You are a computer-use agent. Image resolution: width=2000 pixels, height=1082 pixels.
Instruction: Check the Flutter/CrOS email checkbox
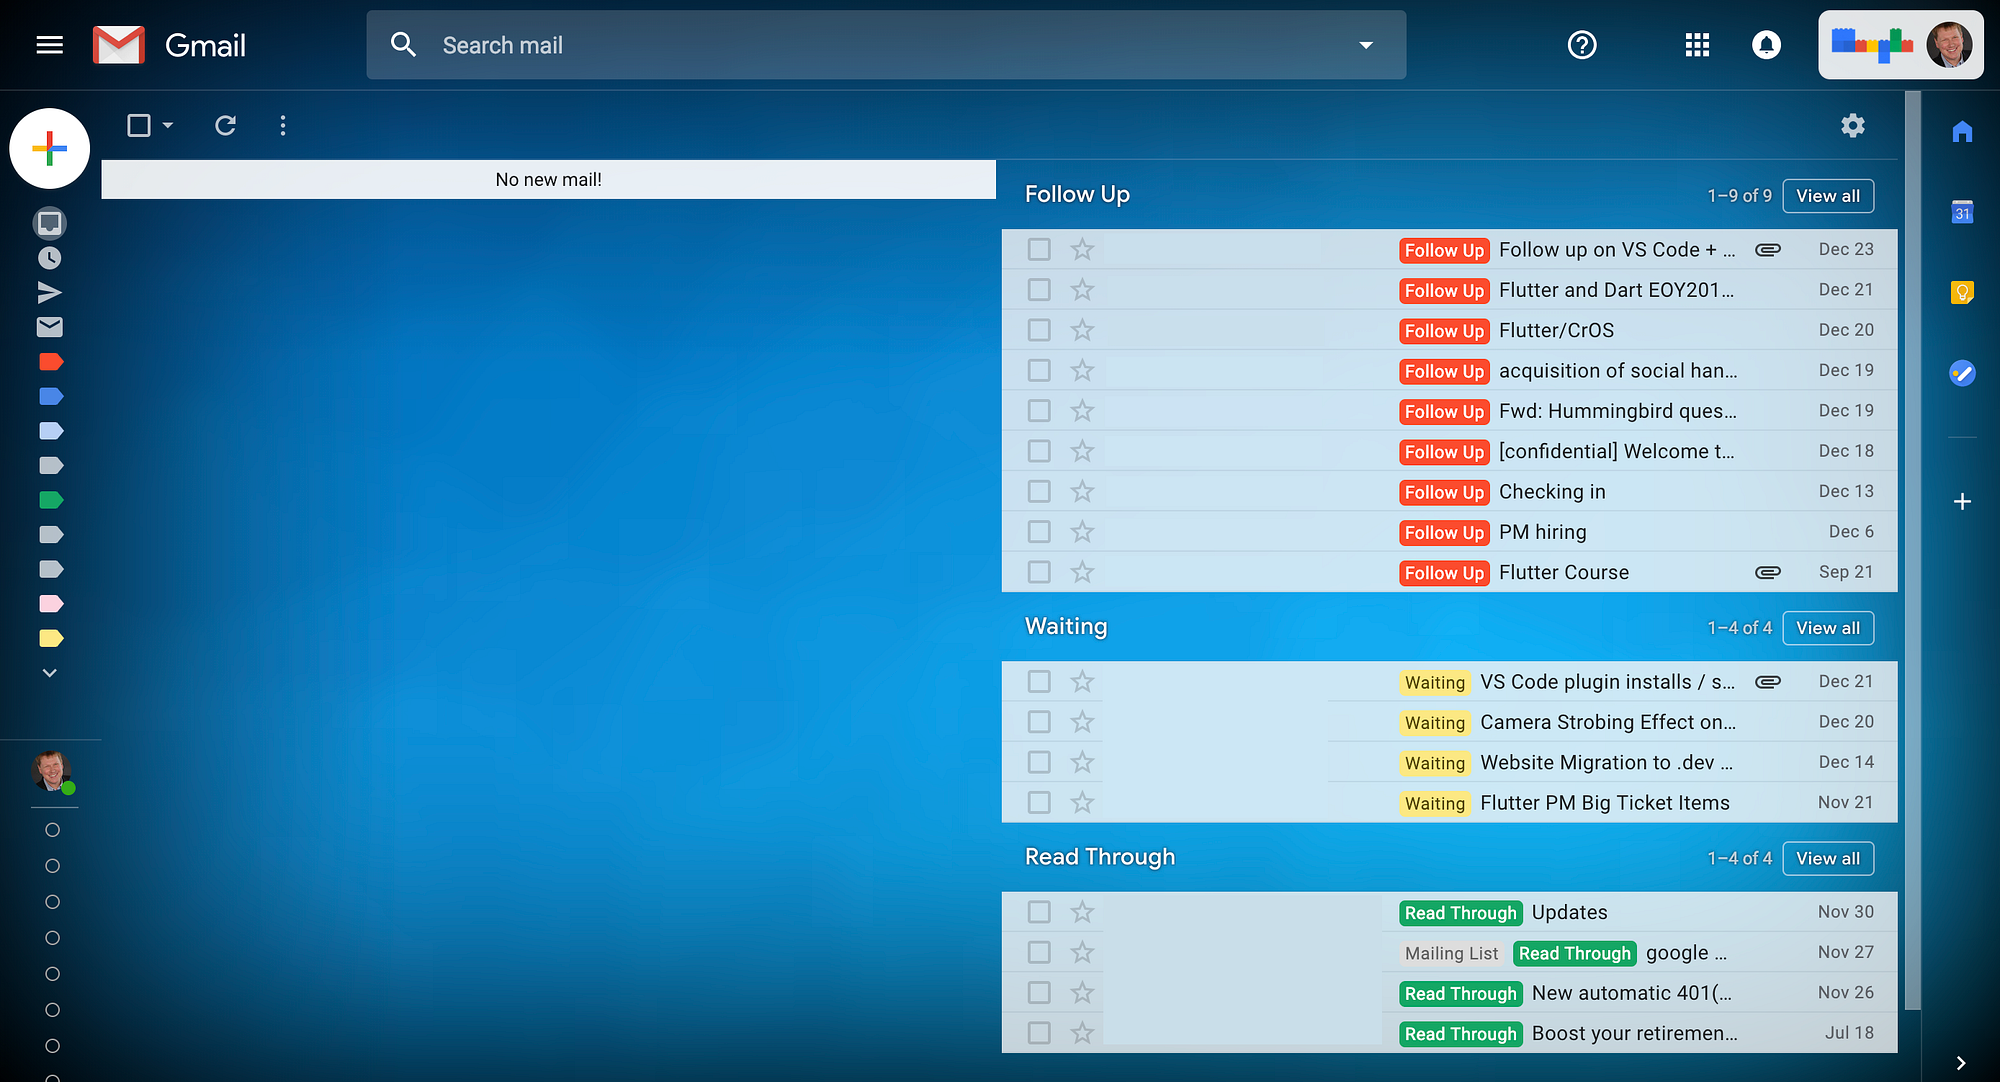(1039, 330)
